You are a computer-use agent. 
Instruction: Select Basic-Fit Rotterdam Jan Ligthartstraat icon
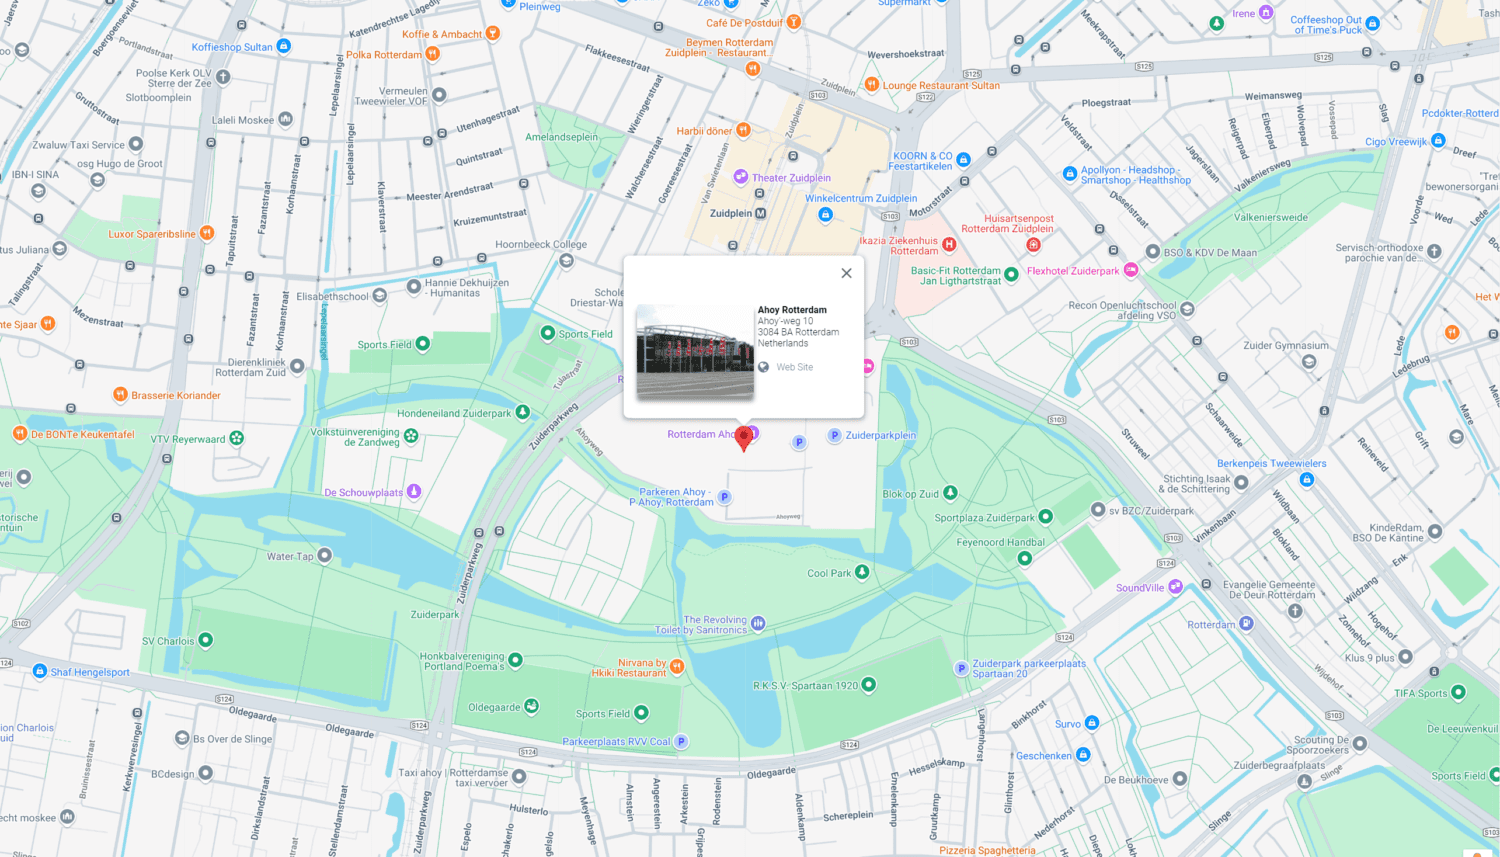[1011, 274]
